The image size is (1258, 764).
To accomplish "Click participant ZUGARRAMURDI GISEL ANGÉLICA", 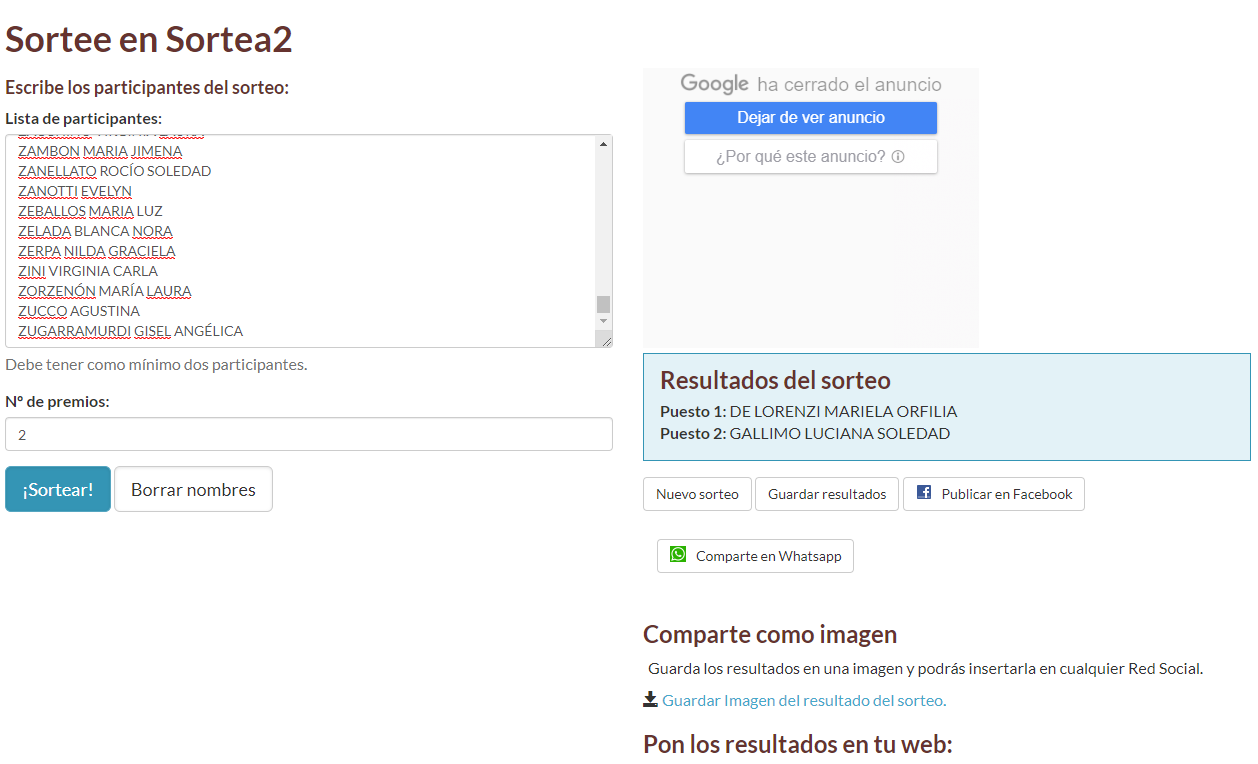I will tap(131, 331).
